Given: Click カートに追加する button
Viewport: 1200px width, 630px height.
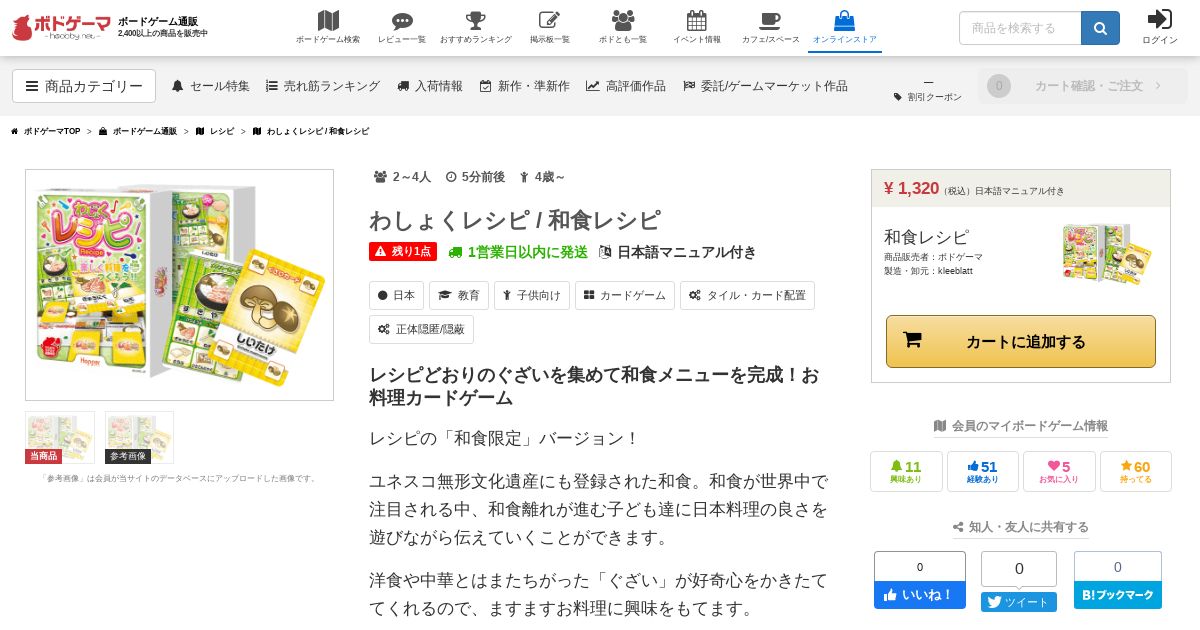Looking at the screenshot, I should coord(1021,341).
